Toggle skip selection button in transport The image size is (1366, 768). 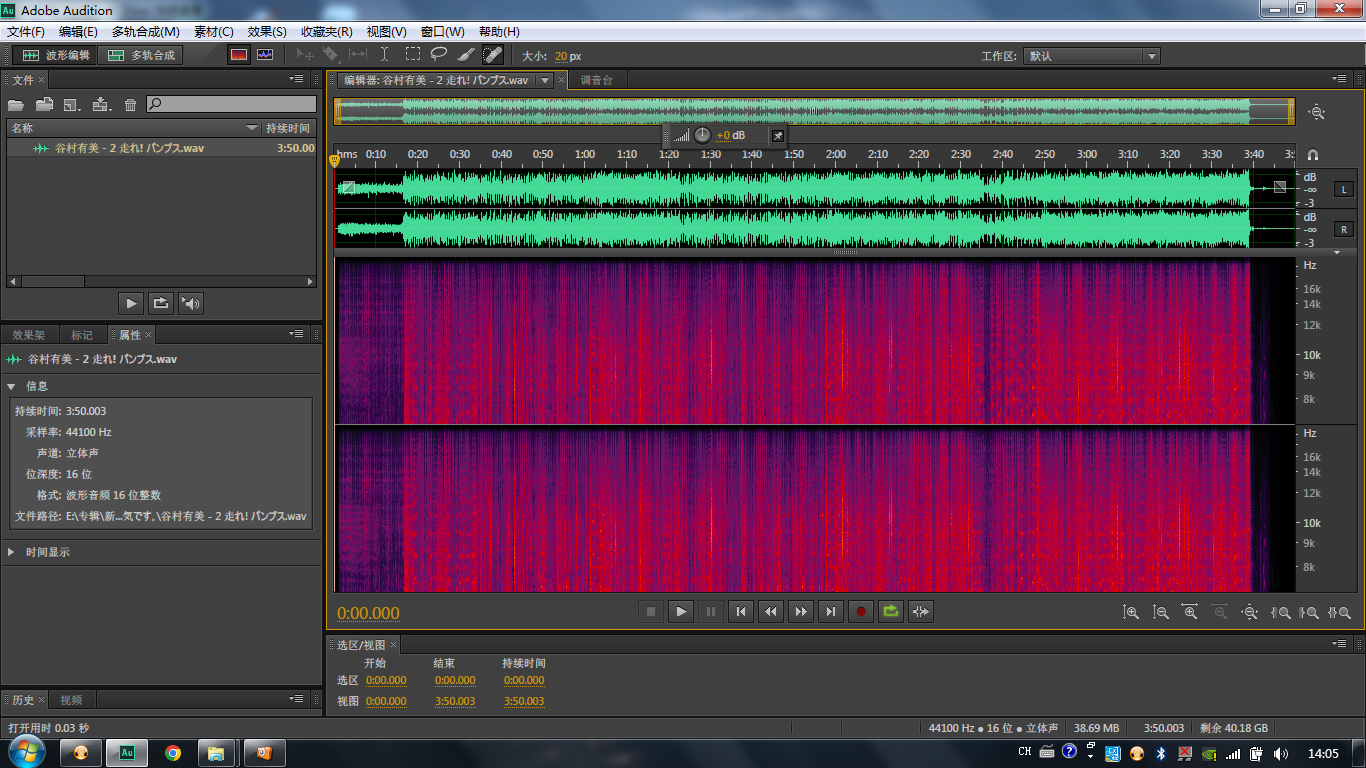coord(920,611)
